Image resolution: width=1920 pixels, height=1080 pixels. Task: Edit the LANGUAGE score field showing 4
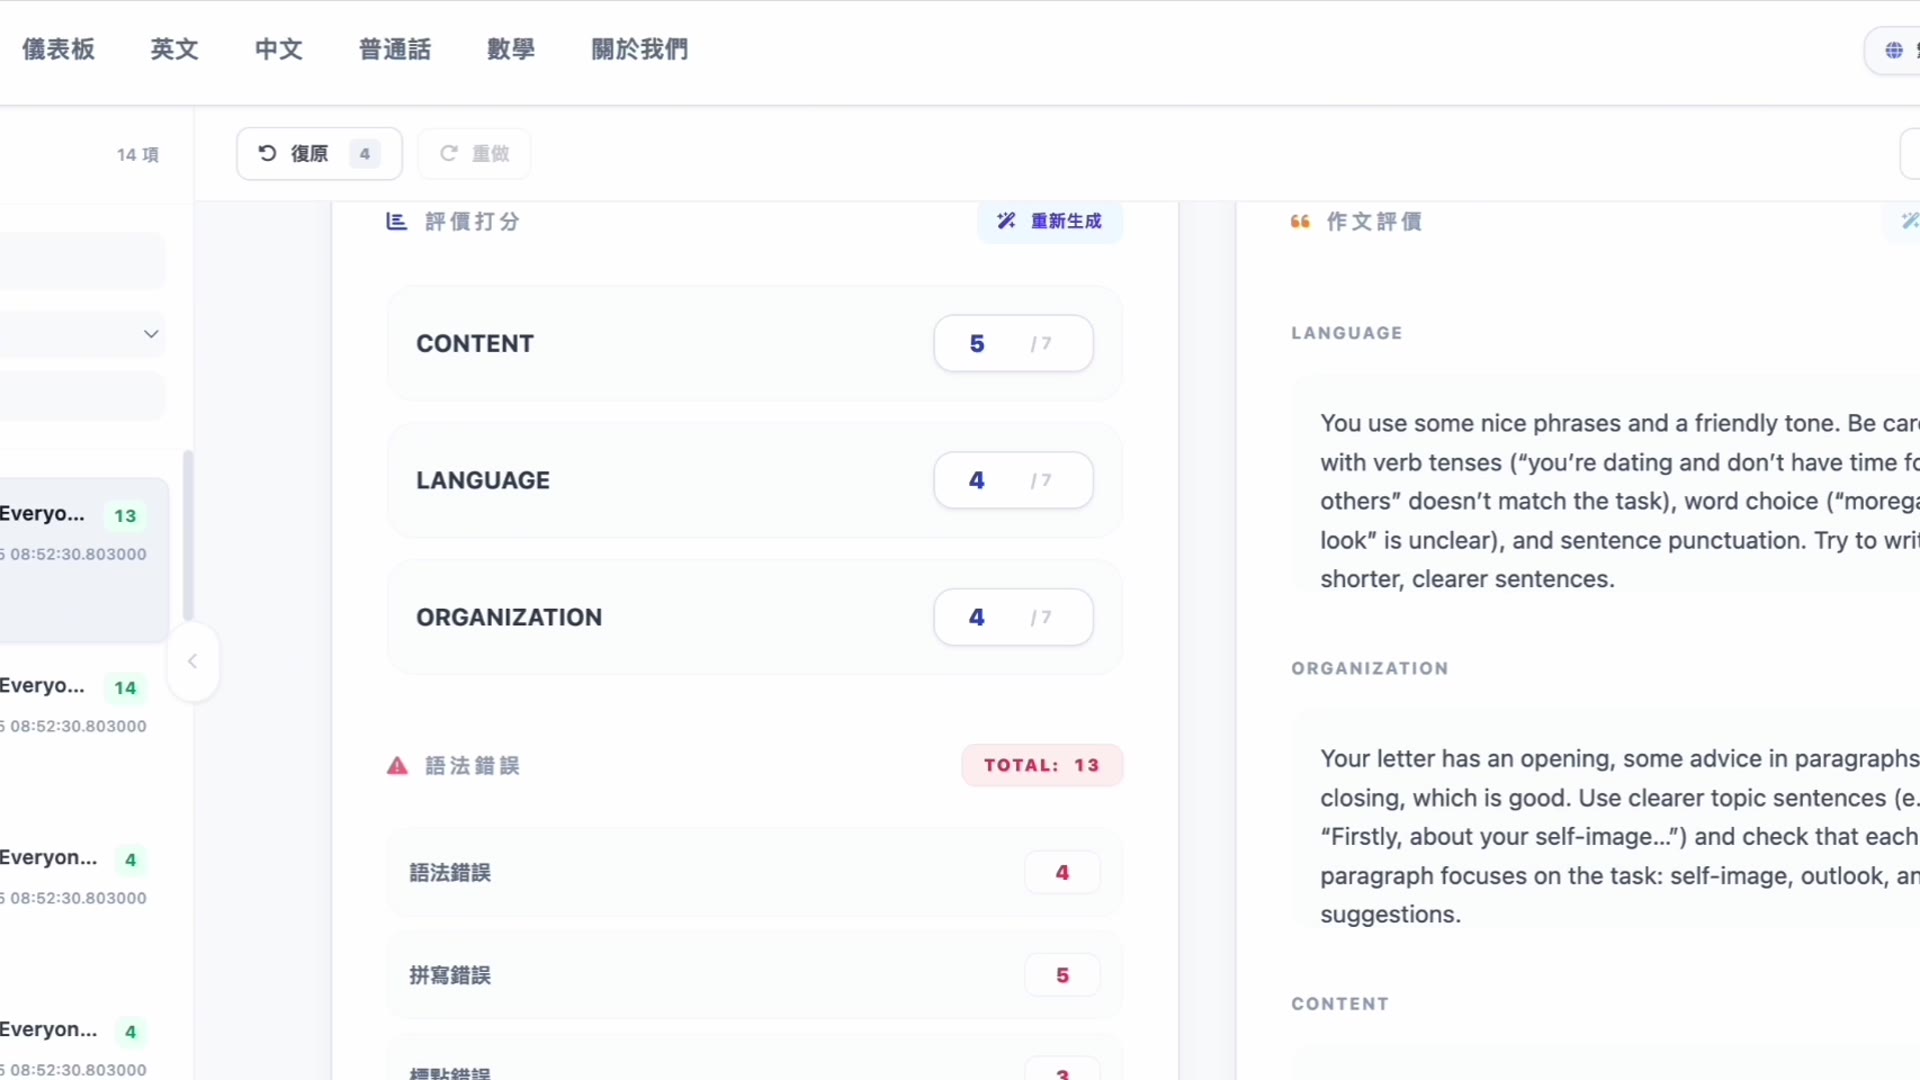[1012, 481]
